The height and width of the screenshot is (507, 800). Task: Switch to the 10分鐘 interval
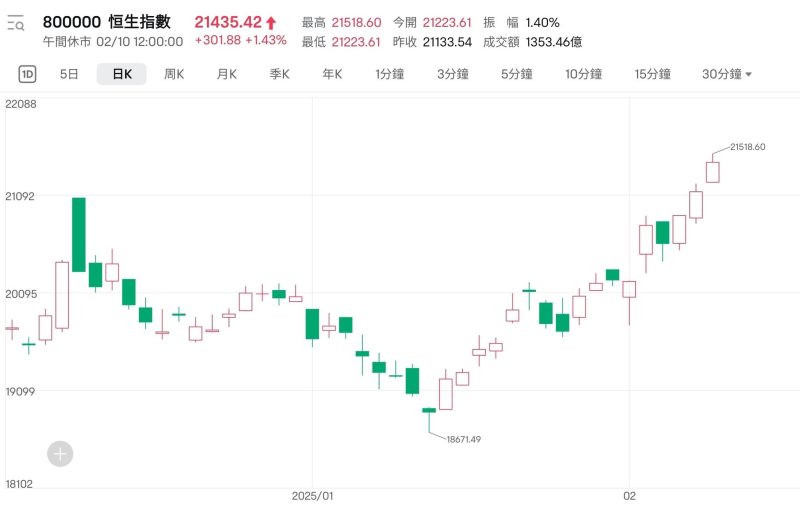tap(583, 74)
